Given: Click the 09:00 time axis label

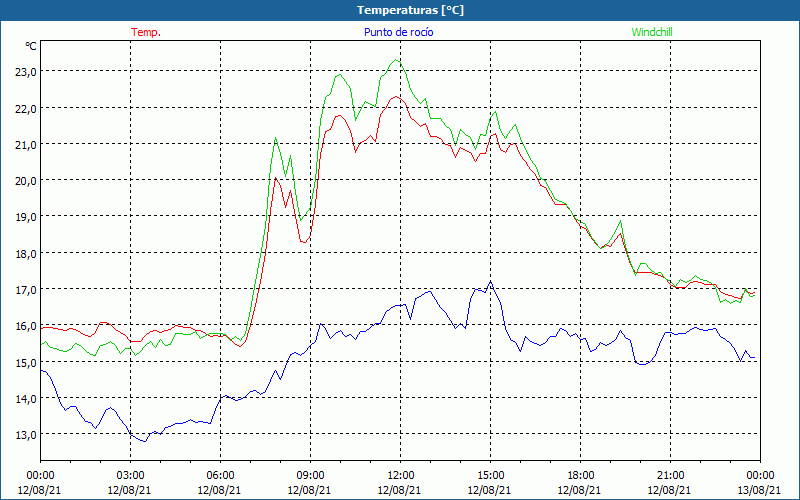Looking at the screenshot, I should [x=310, y=475].
